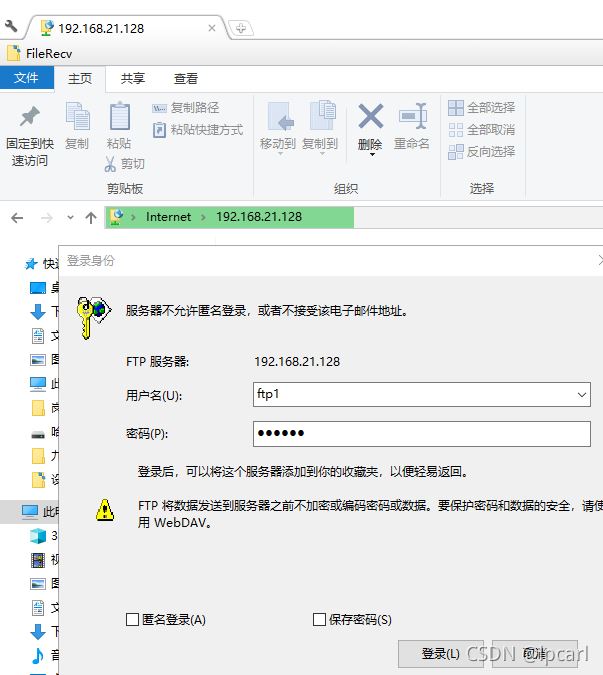Screen dimensions: 603x675
Task: Expand the chevron before Internet in address bar
Action: (133, 217)
